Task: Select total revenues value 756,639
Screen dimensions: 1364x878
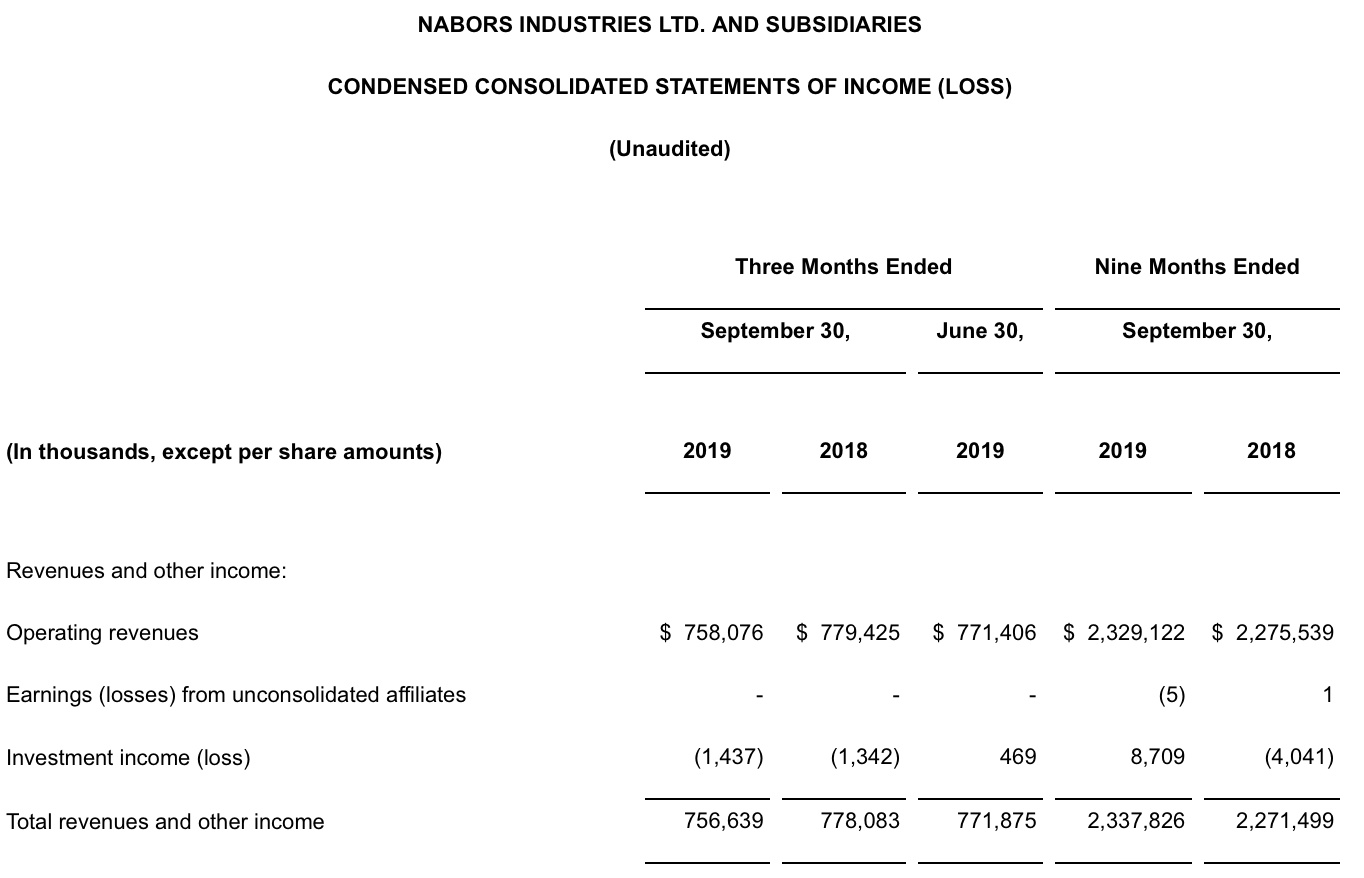Action: tap(726, 821)
